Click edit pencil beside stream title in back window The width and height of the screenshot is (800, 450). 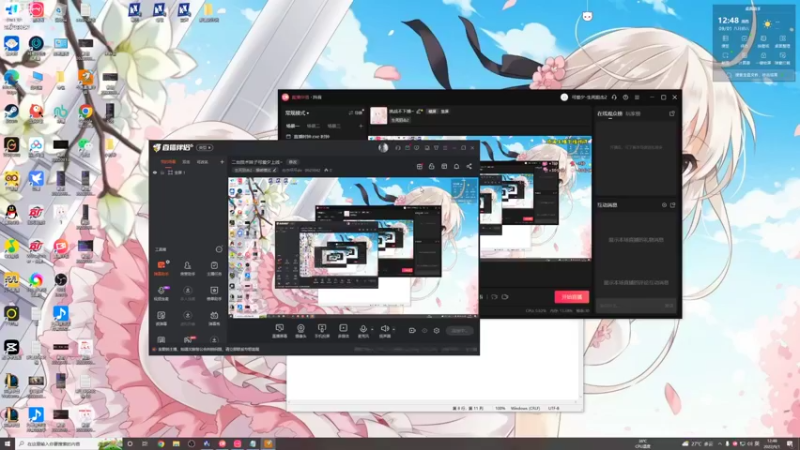click(419, 111)
